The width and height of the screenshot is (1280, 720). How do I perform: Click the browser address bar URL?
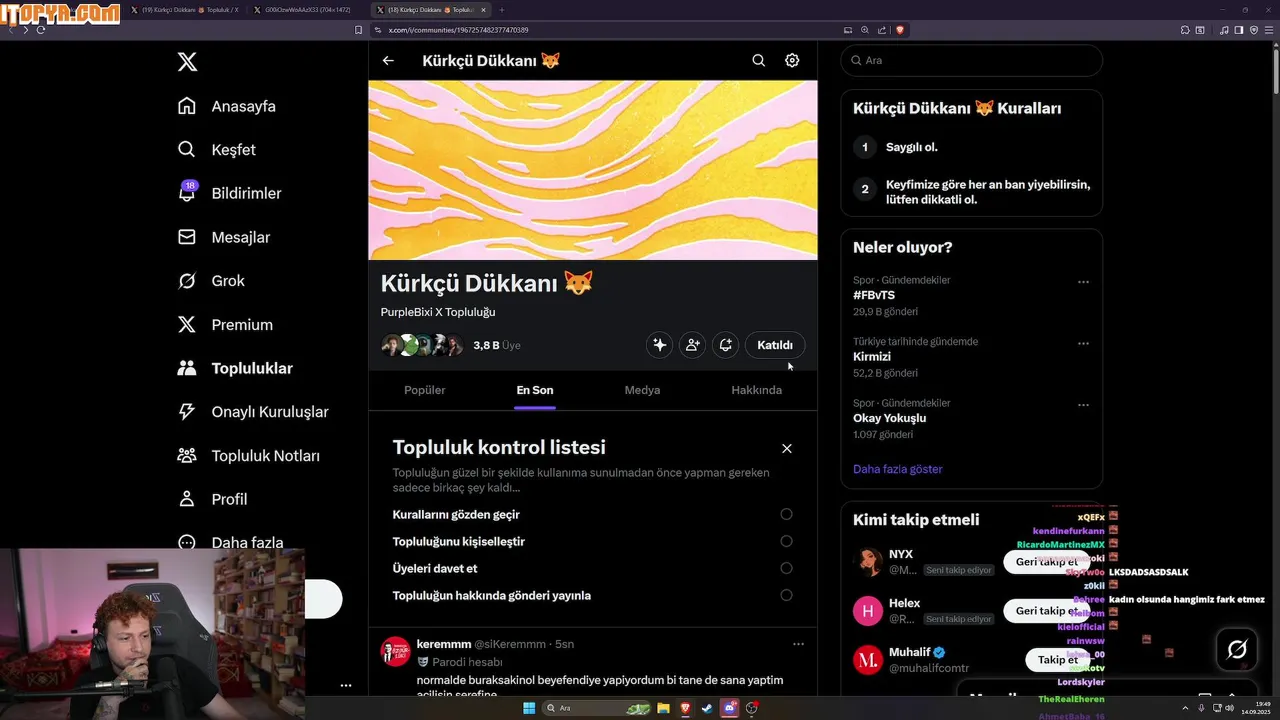pyautogui.click(x=458, y=30)
